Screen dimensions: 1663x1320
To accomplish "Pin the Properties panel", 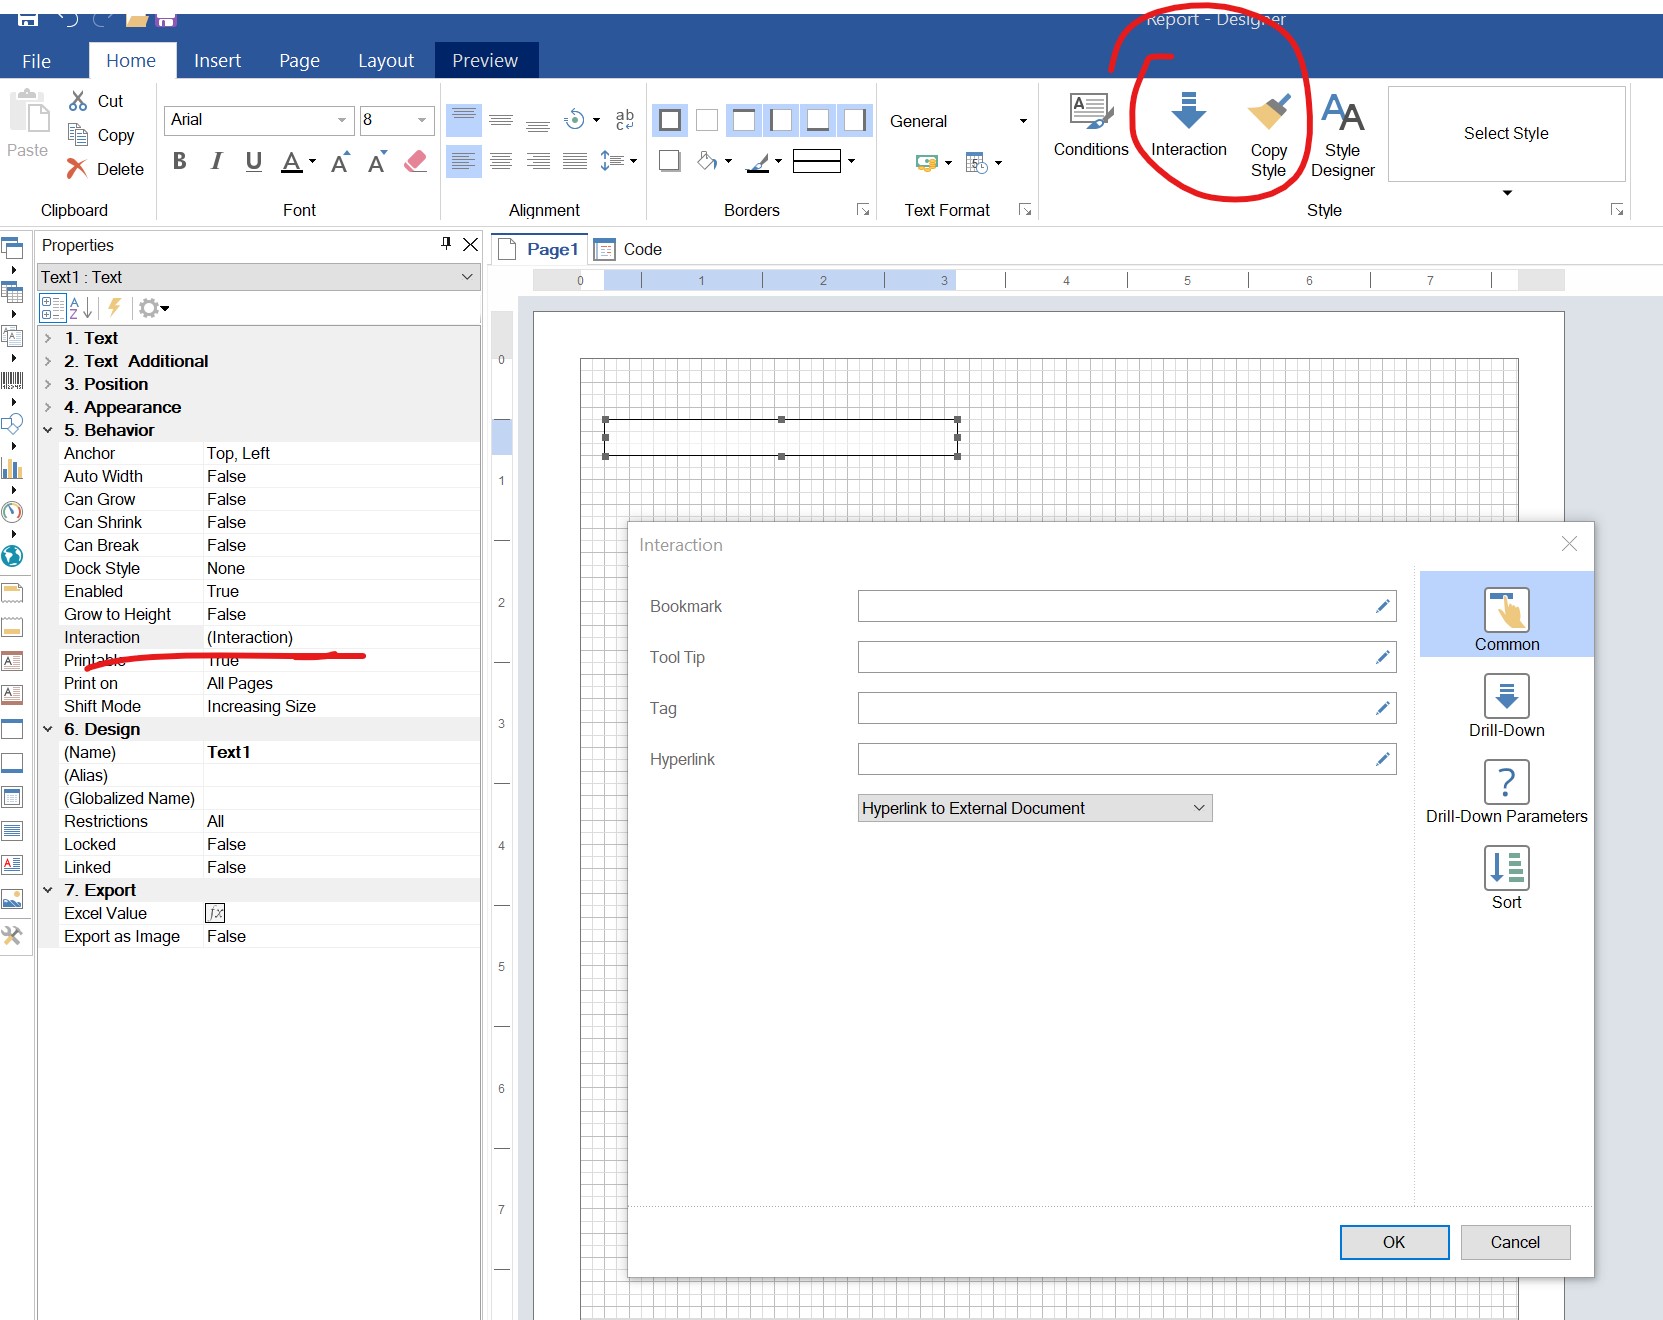I will pyautogui.click(x=446, y=244).
